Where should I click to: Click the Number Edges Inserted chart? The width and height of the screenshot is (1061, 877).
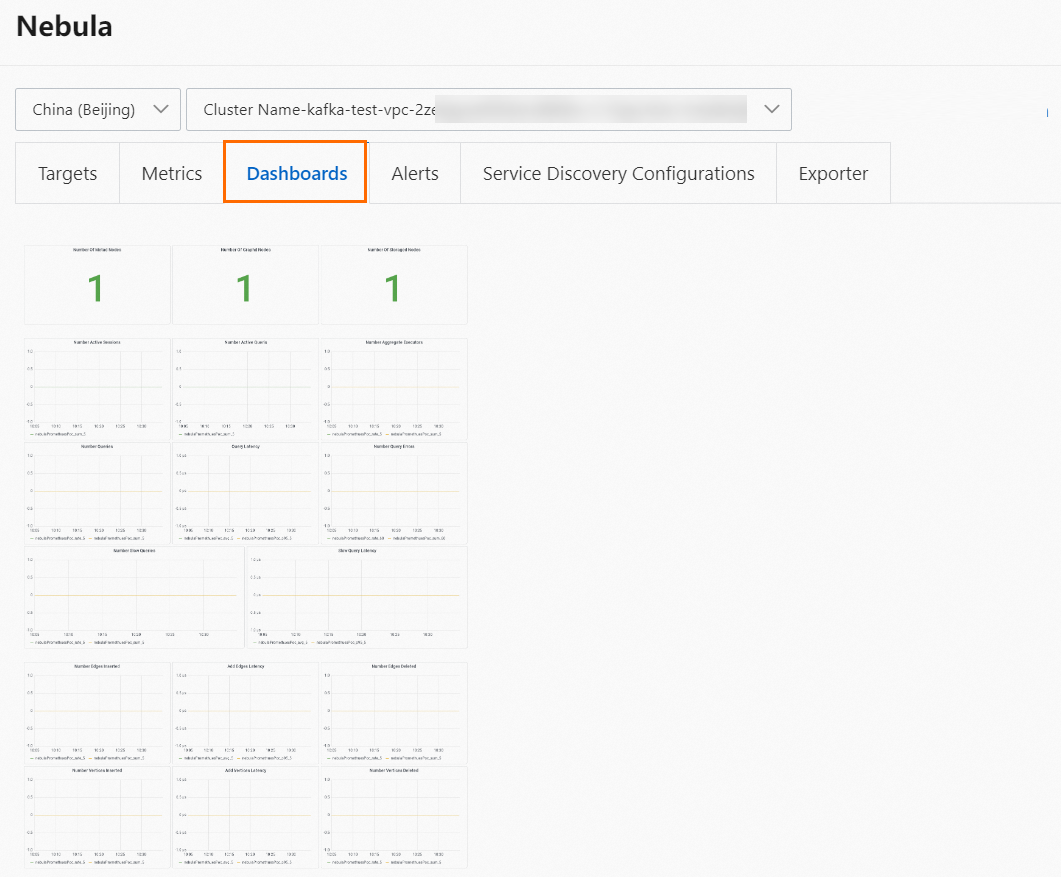point(97,713)
